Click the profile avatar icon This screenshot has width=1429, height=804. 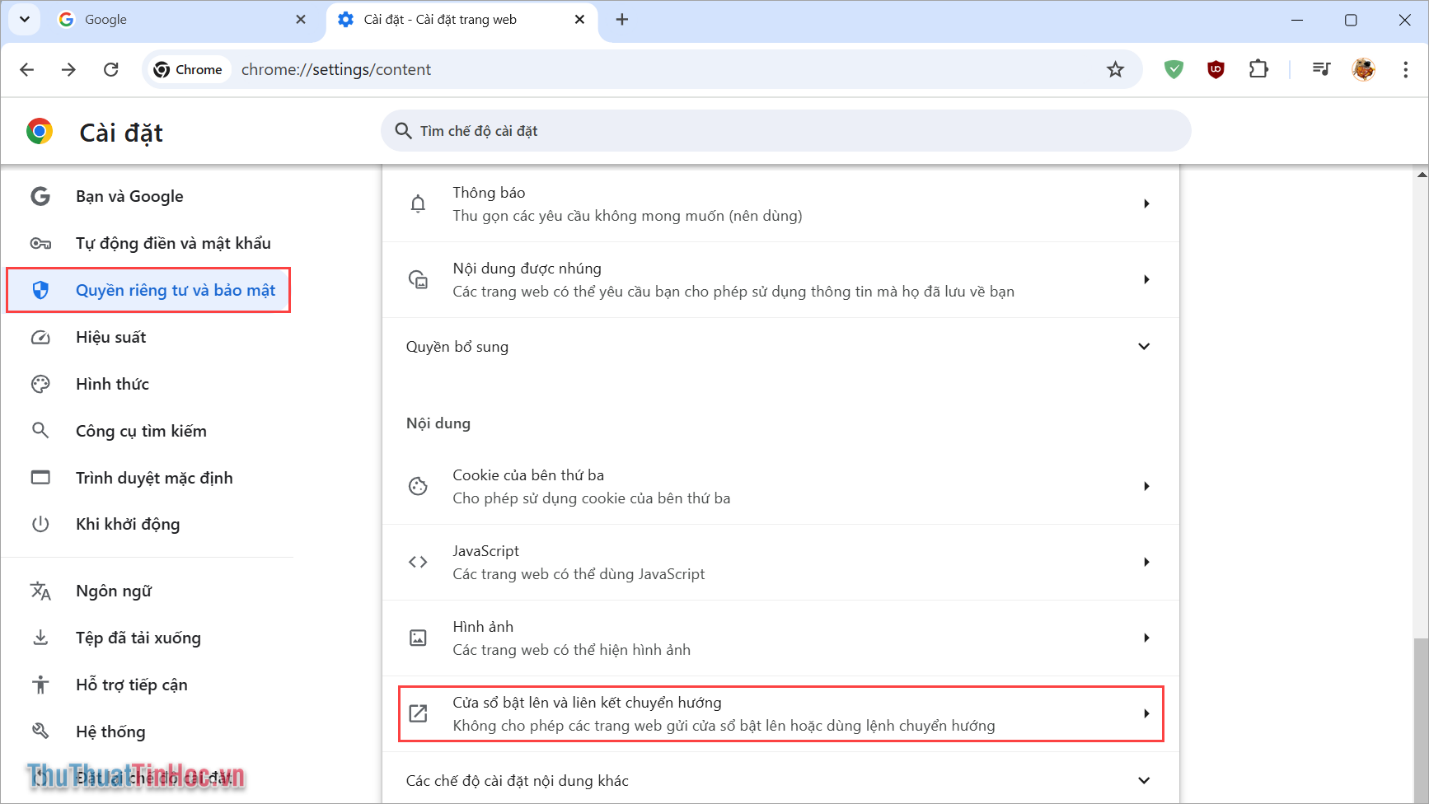[1363, 70]
